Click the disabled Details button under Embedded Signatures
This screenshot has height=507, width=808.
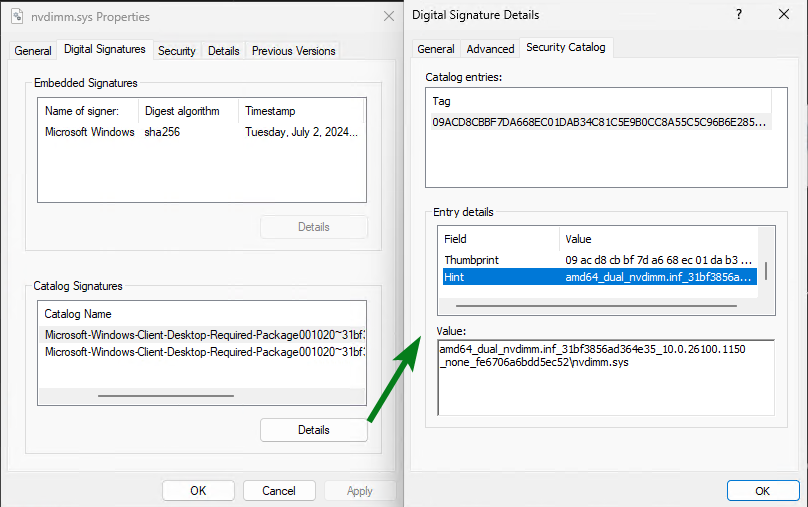coord(314,227)
